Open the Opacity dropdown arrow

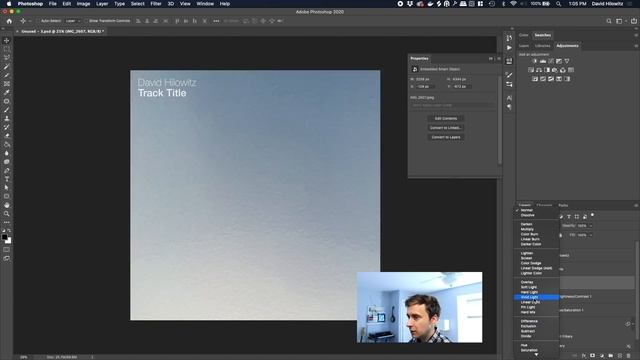tap(591, 226)
